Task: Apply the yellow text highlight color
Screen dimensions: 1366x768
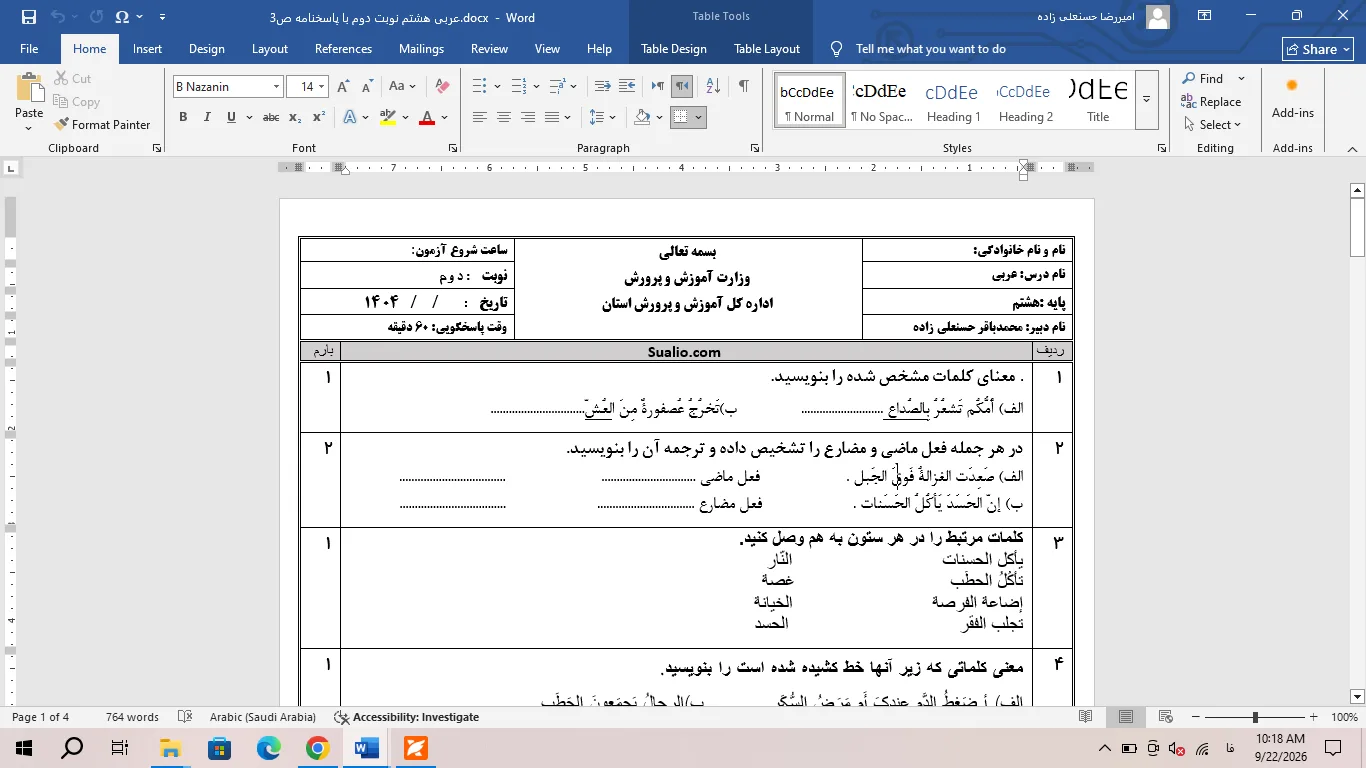Action: click(x=389, y=117)
